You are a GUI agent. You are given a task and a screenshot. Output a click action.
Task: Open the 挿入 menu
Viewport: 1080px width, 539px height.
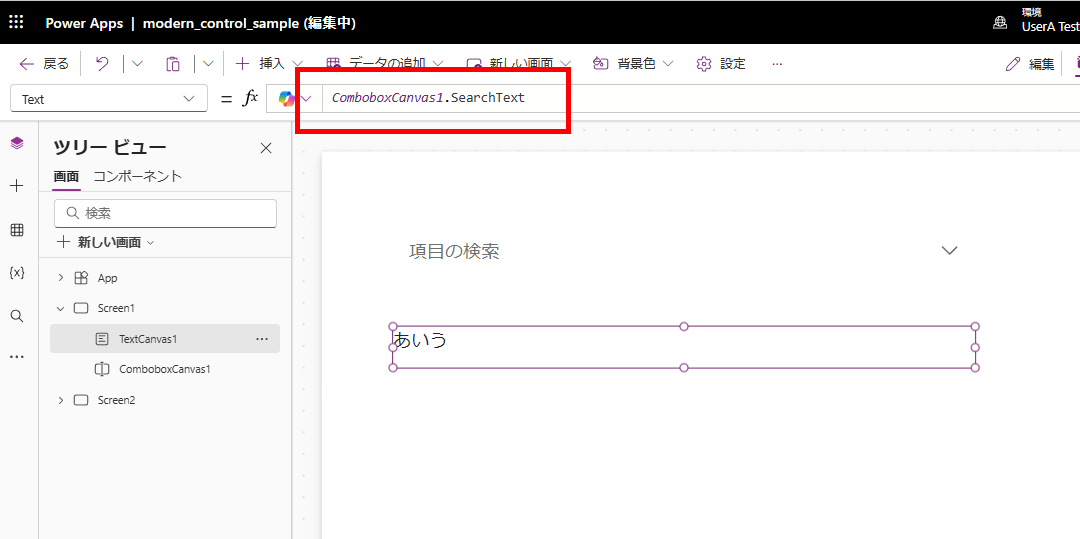(x=262, y=64)
